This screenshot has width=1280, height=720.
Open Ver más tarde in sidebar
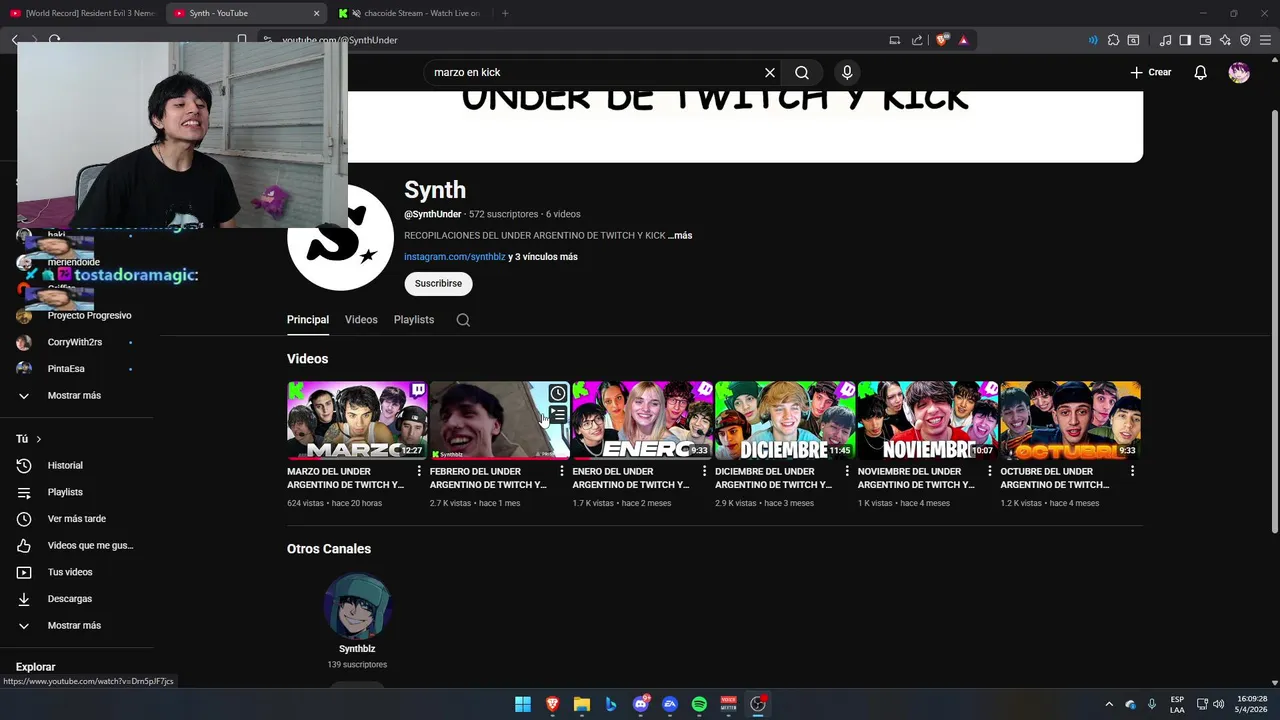(77, 519)
